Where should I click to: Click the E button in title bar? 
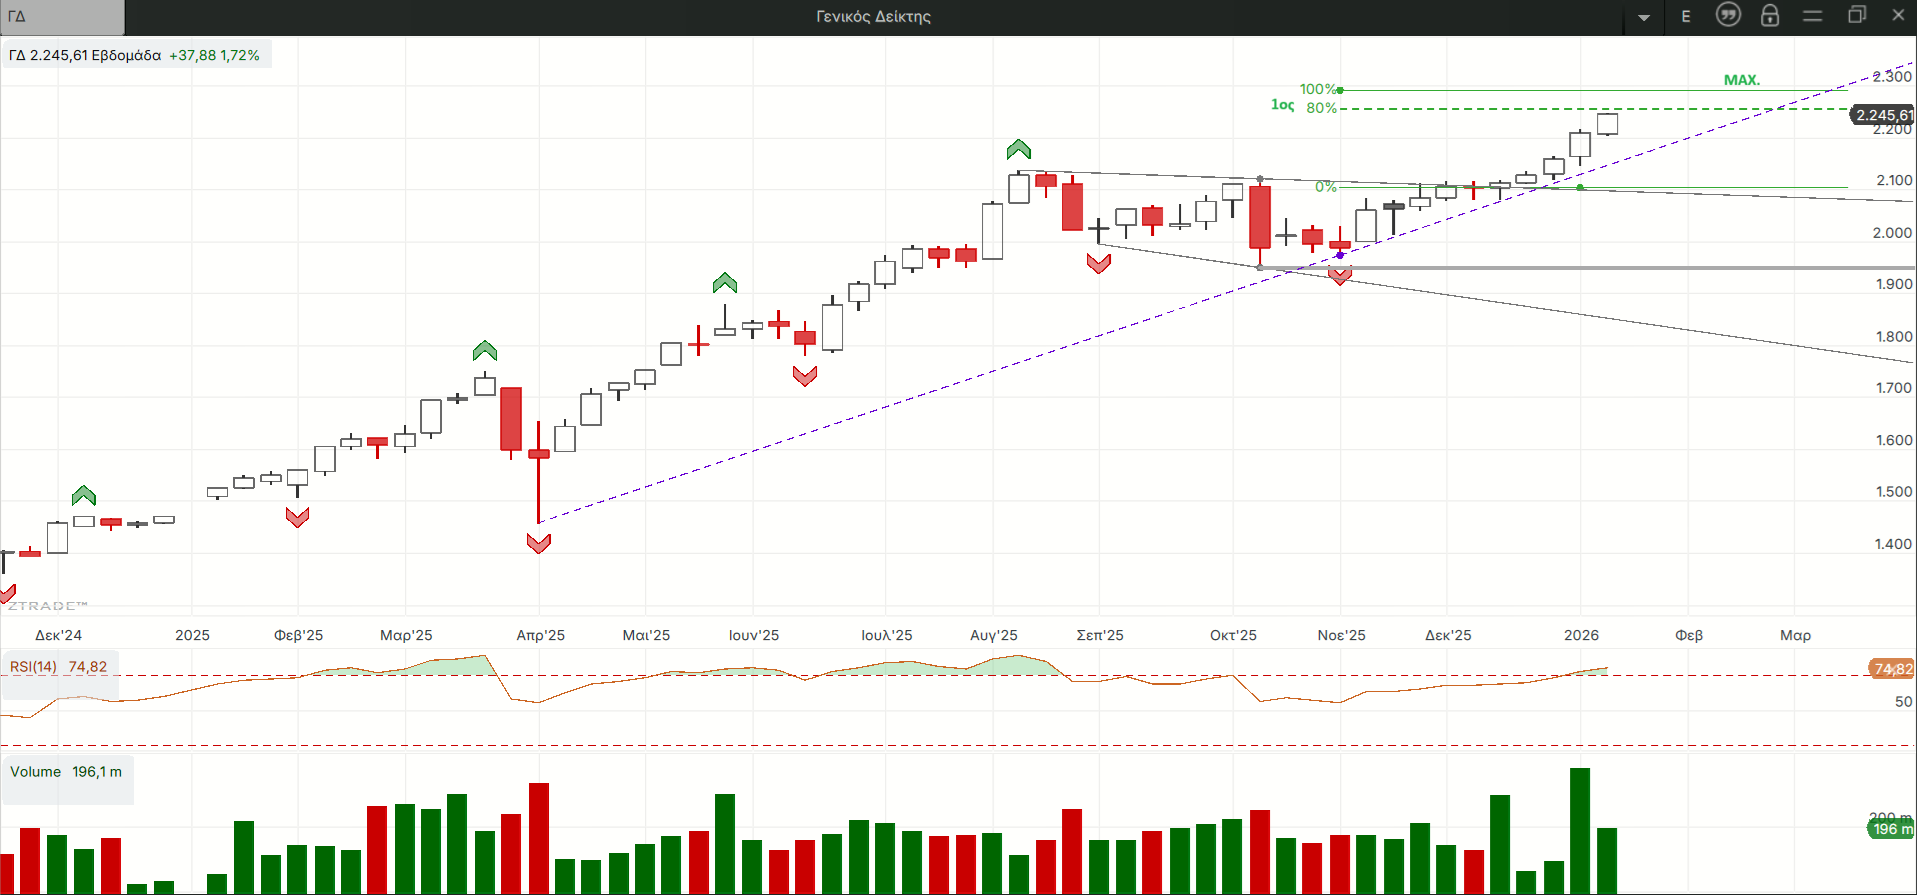click(1686, 16)
